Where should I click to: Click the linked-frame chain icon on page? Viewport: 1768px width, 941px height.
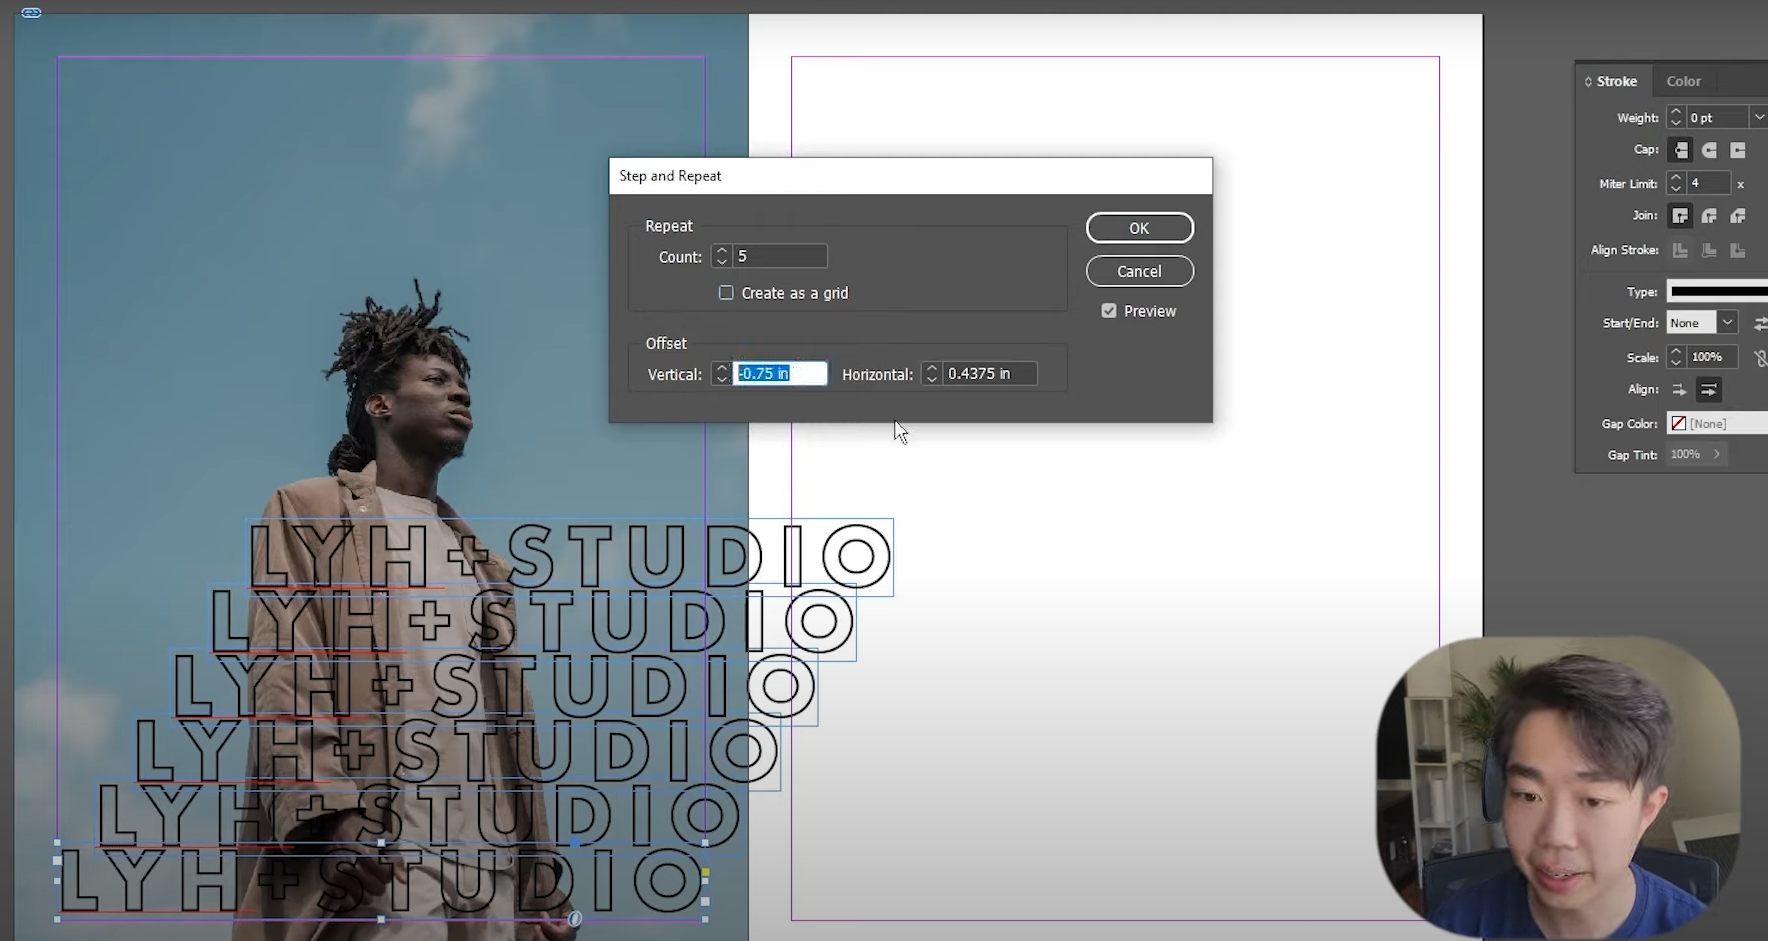[31, 13]
